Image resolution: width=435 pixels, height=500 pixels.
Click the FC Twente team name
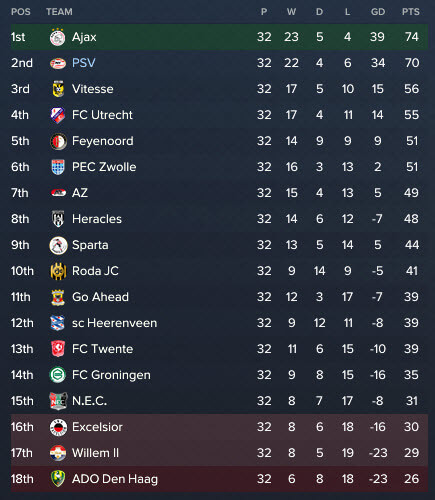pyautogui.click(x=102, y=349)
